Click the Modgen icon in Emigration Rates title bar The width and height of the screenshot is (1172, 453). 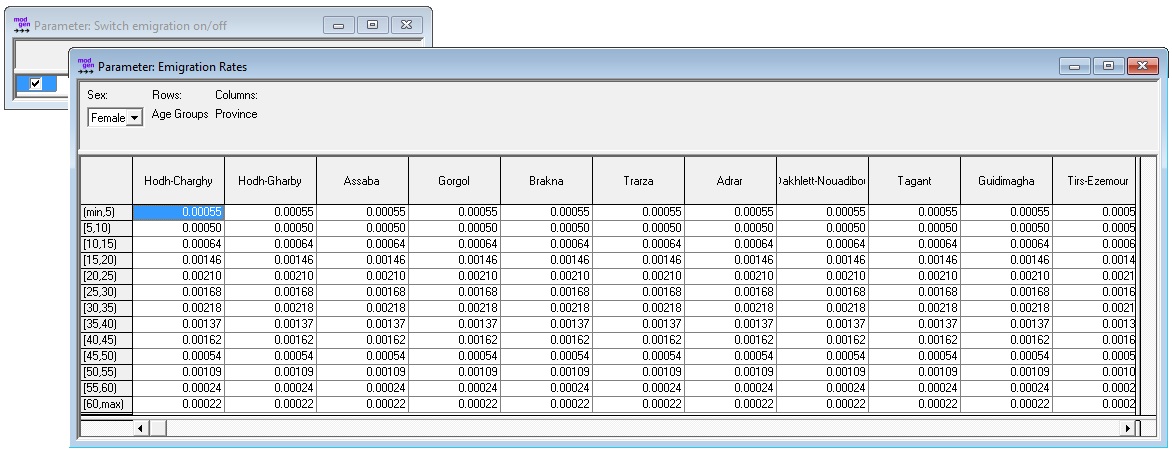pyautogui.click(x=86, y=66)
